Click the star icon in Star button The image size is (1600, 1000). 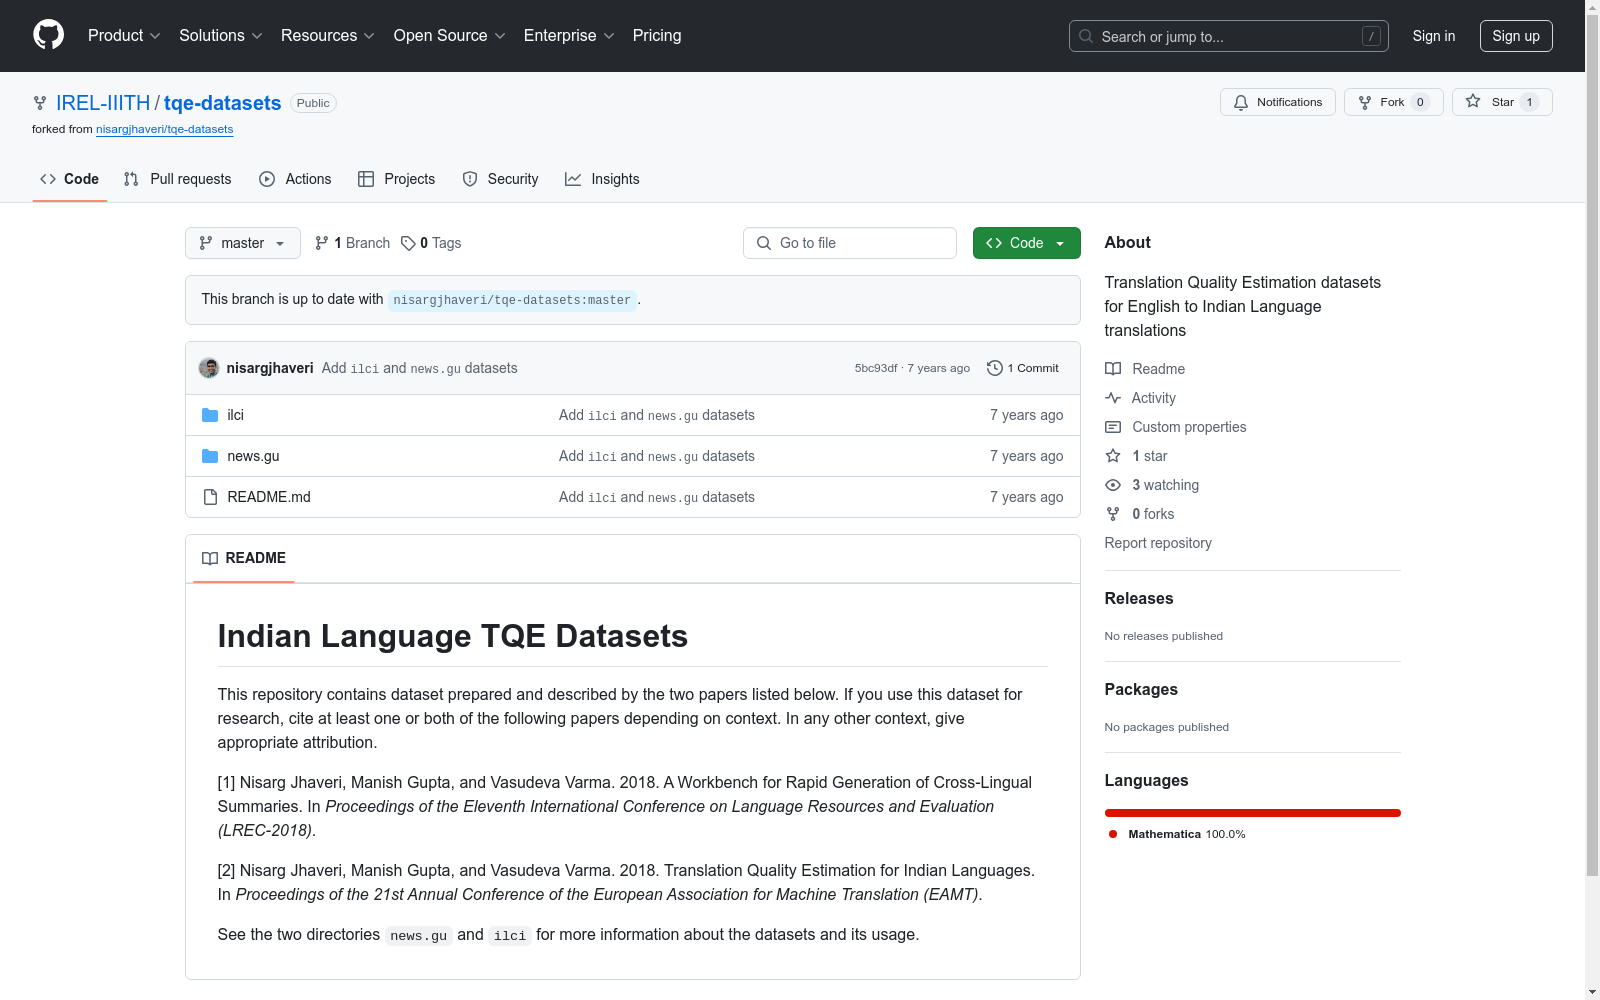1473,101
